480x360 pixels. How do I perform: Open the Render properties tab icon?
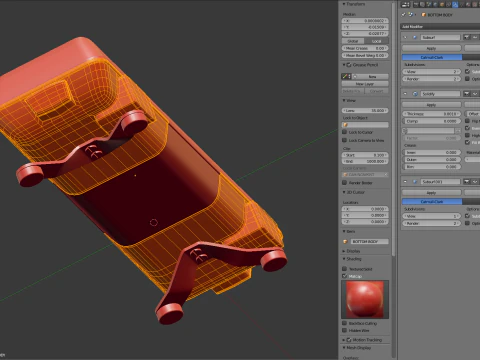(x=416, y=5)
